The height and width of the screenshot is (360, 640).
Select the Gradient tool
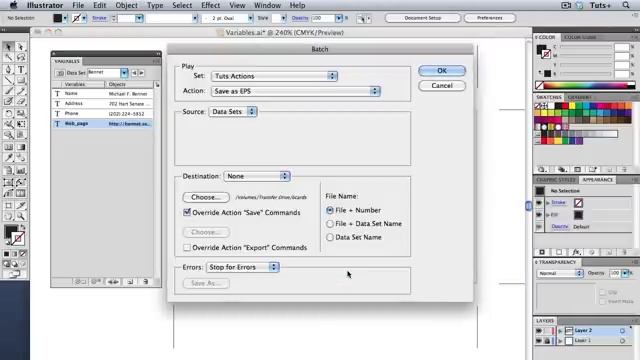[21, 147]
